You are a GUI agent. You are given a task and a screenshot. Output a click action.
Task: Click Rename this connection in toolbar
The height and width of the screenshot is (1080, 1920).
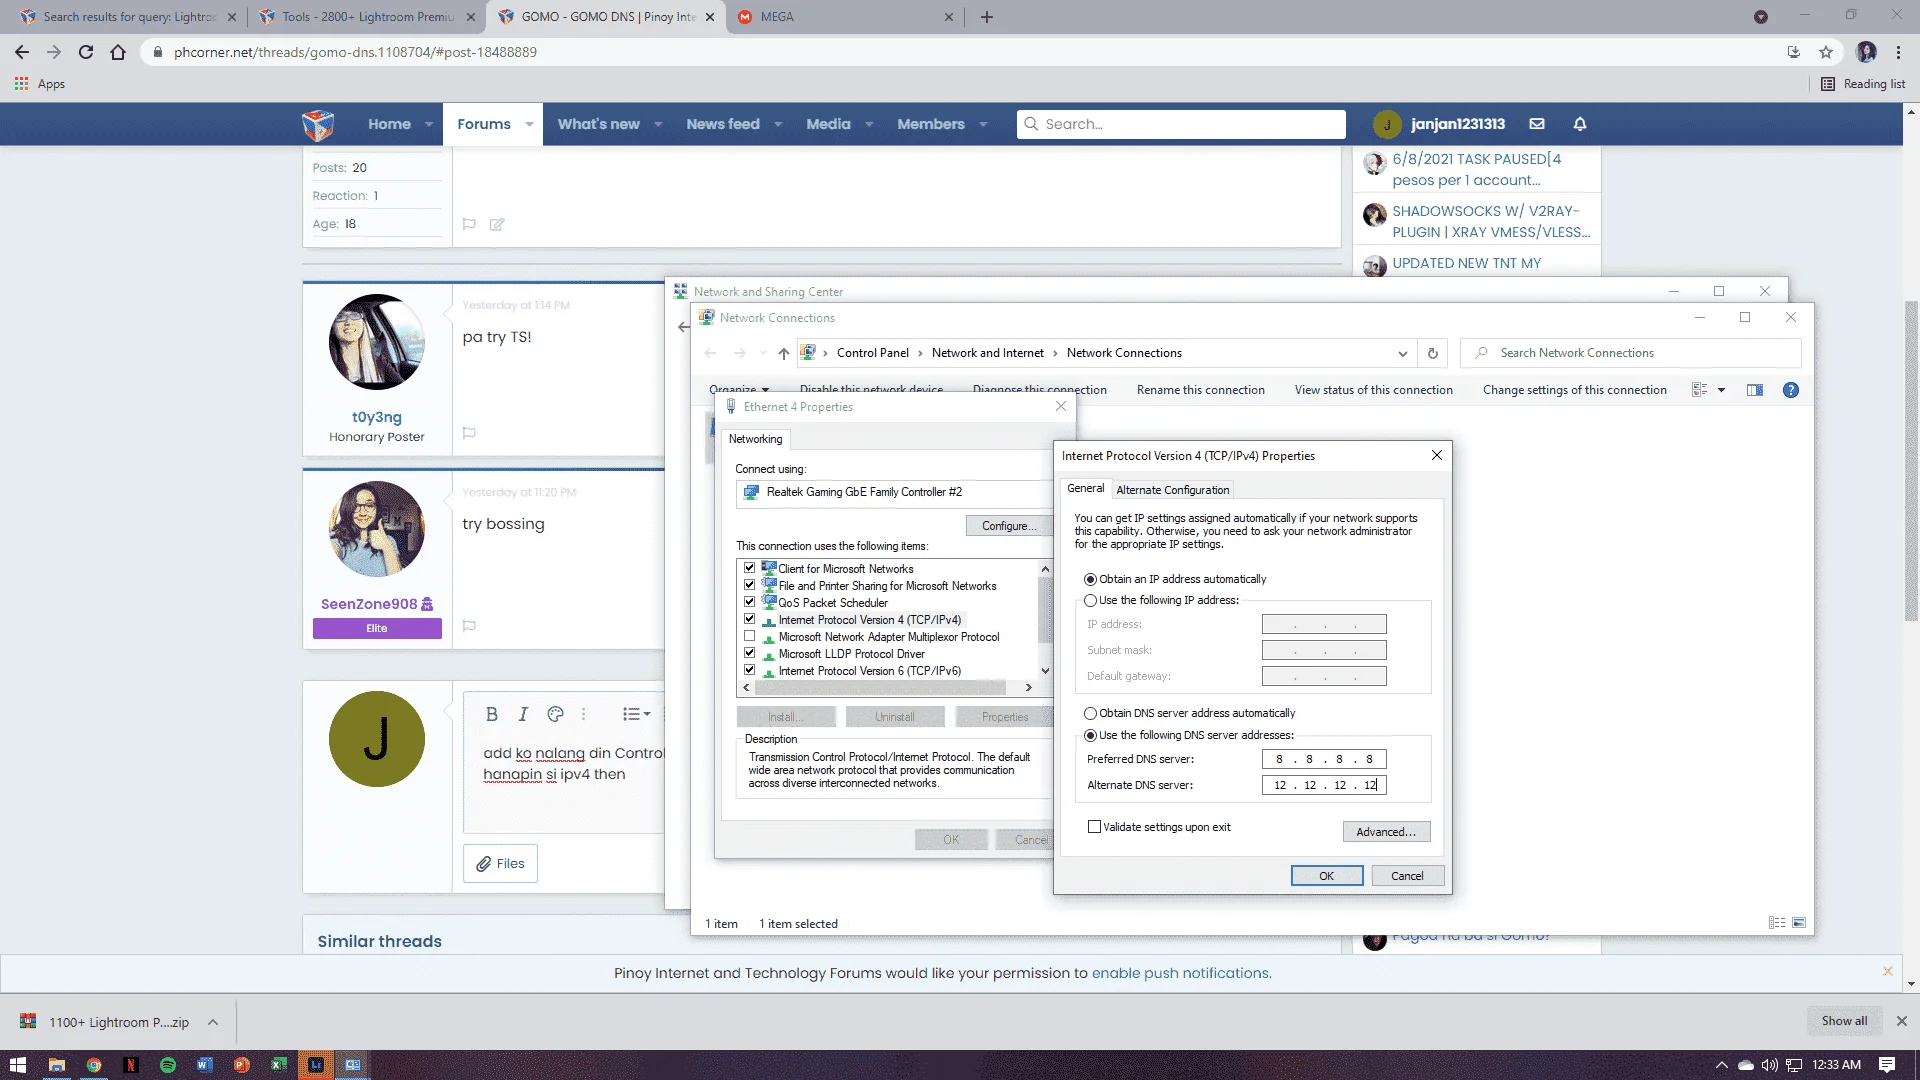coord(1200,390)
